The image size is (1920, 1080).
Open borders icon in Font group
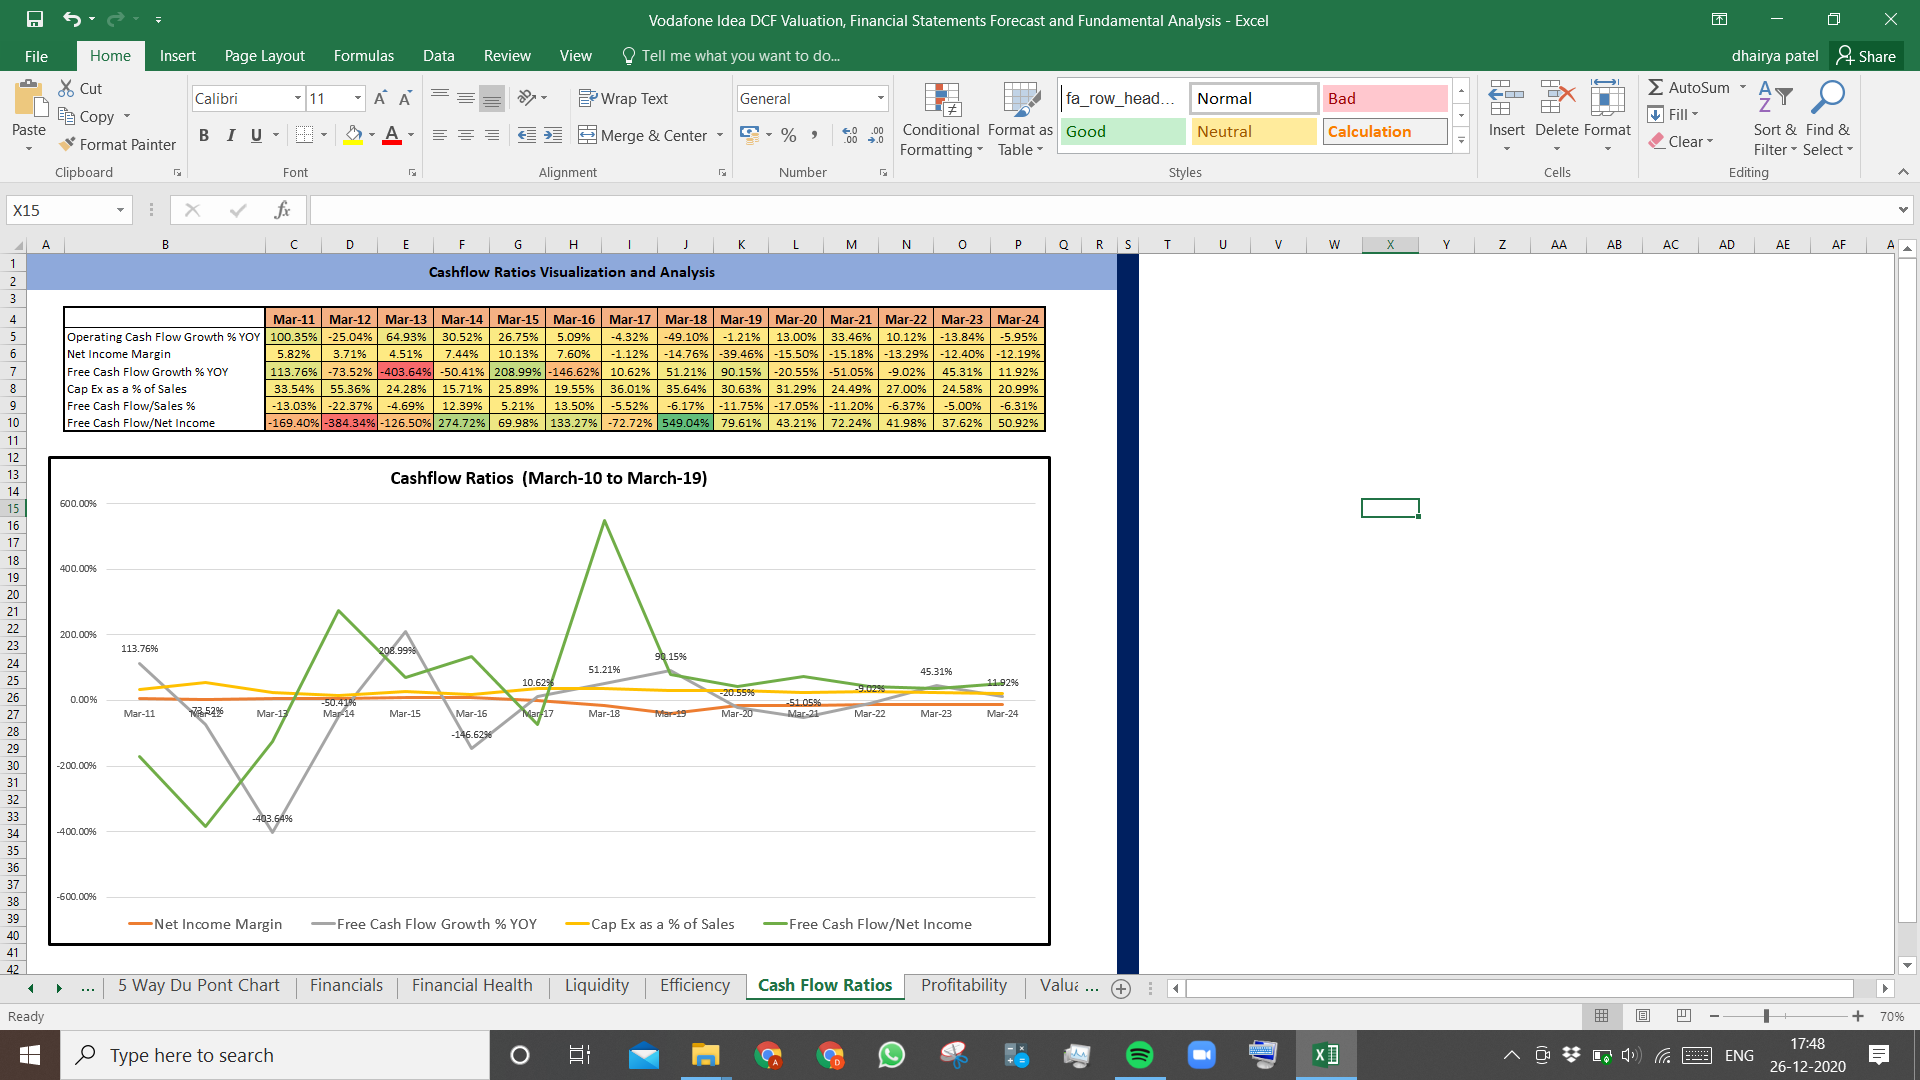point(305,135)
